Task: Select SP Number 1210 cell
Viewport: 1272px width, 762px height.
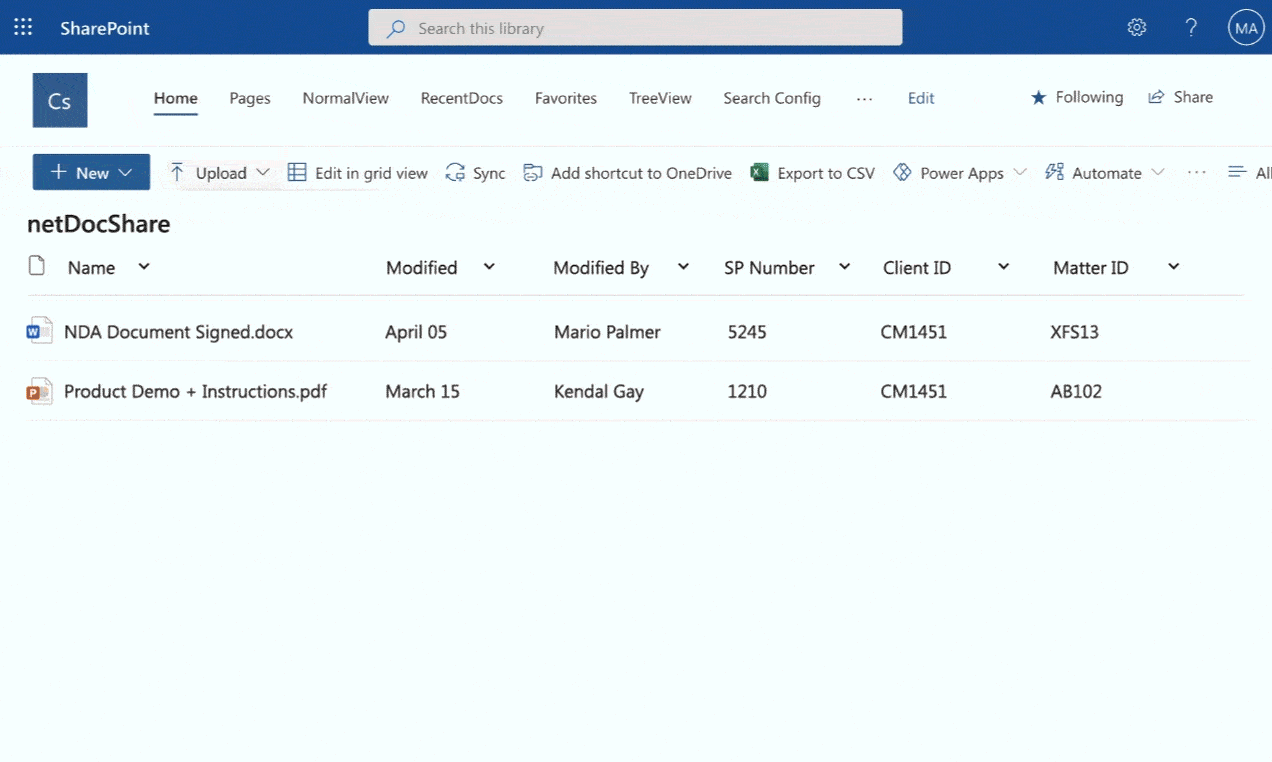Action: pyautogui.click(x=747, y=391)
